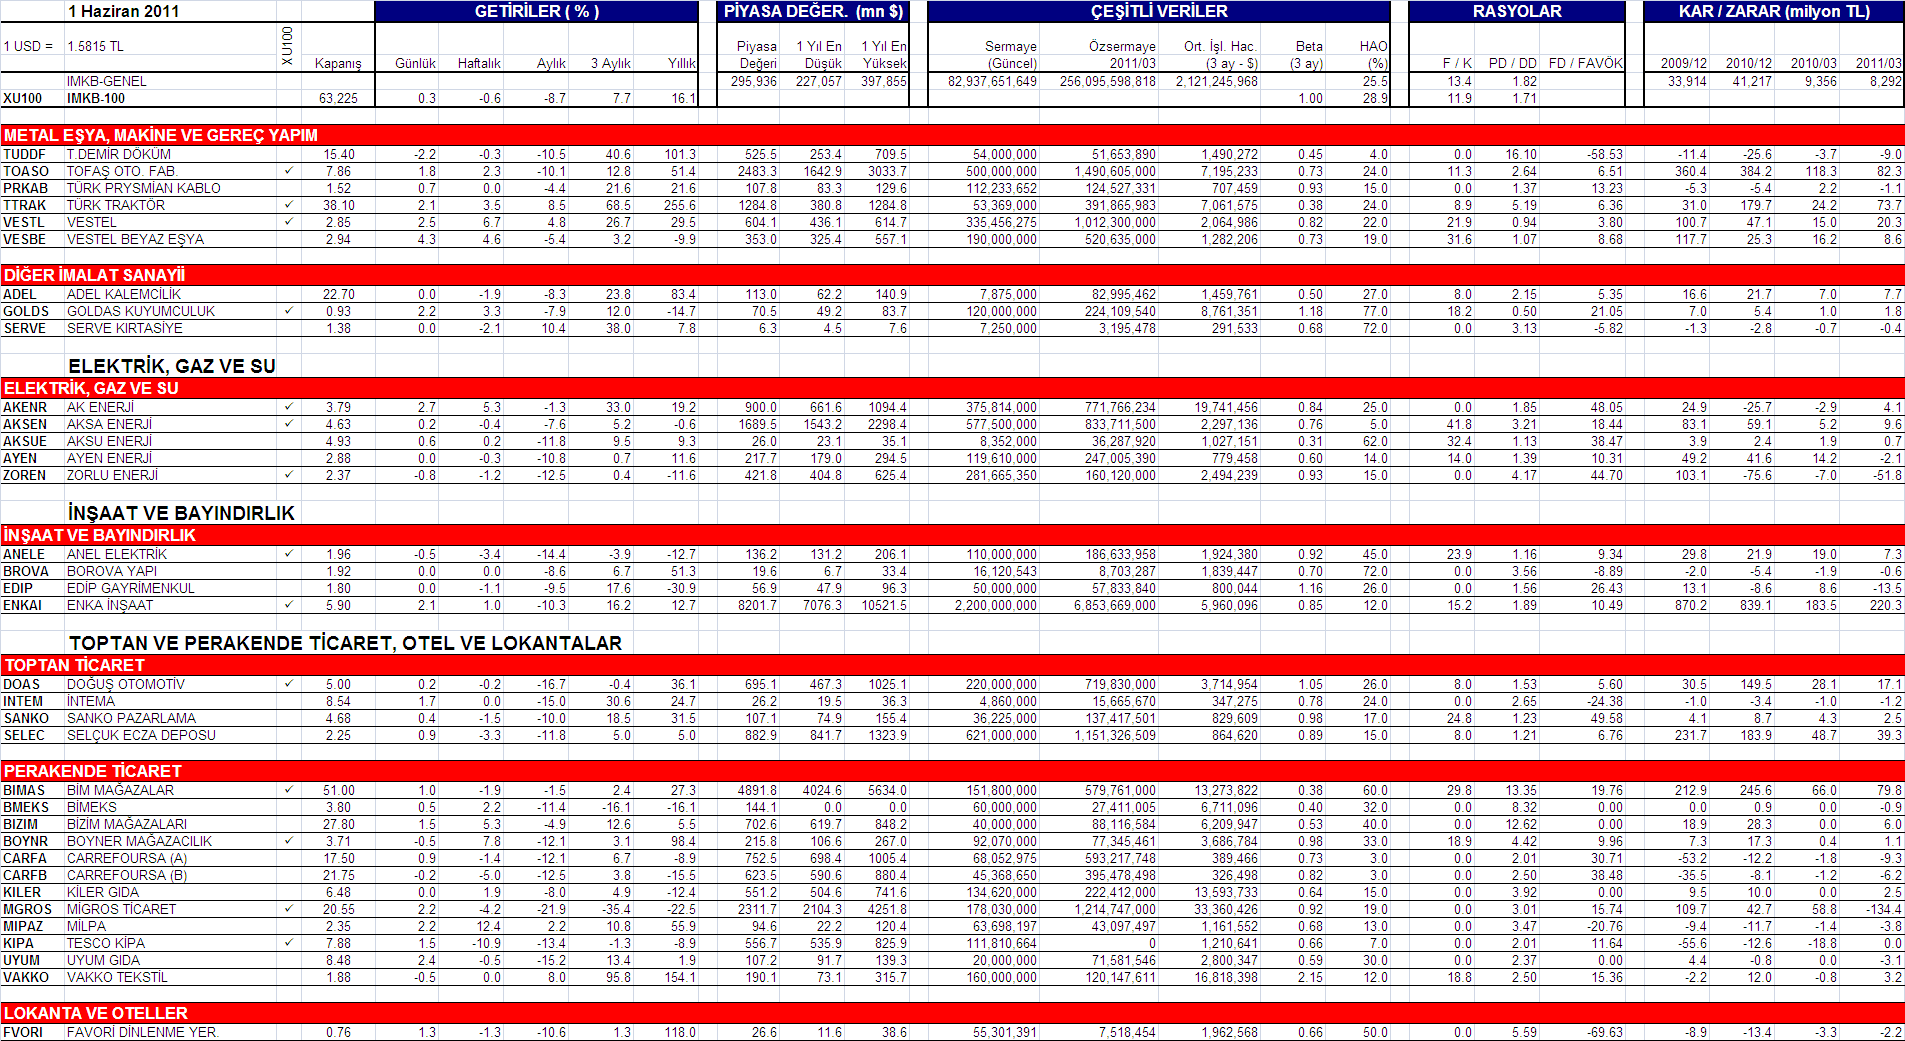Click the PİYASA DEĞER. (mn $) header
The image size is (1905, 1041).
click(x=813, y=12)
